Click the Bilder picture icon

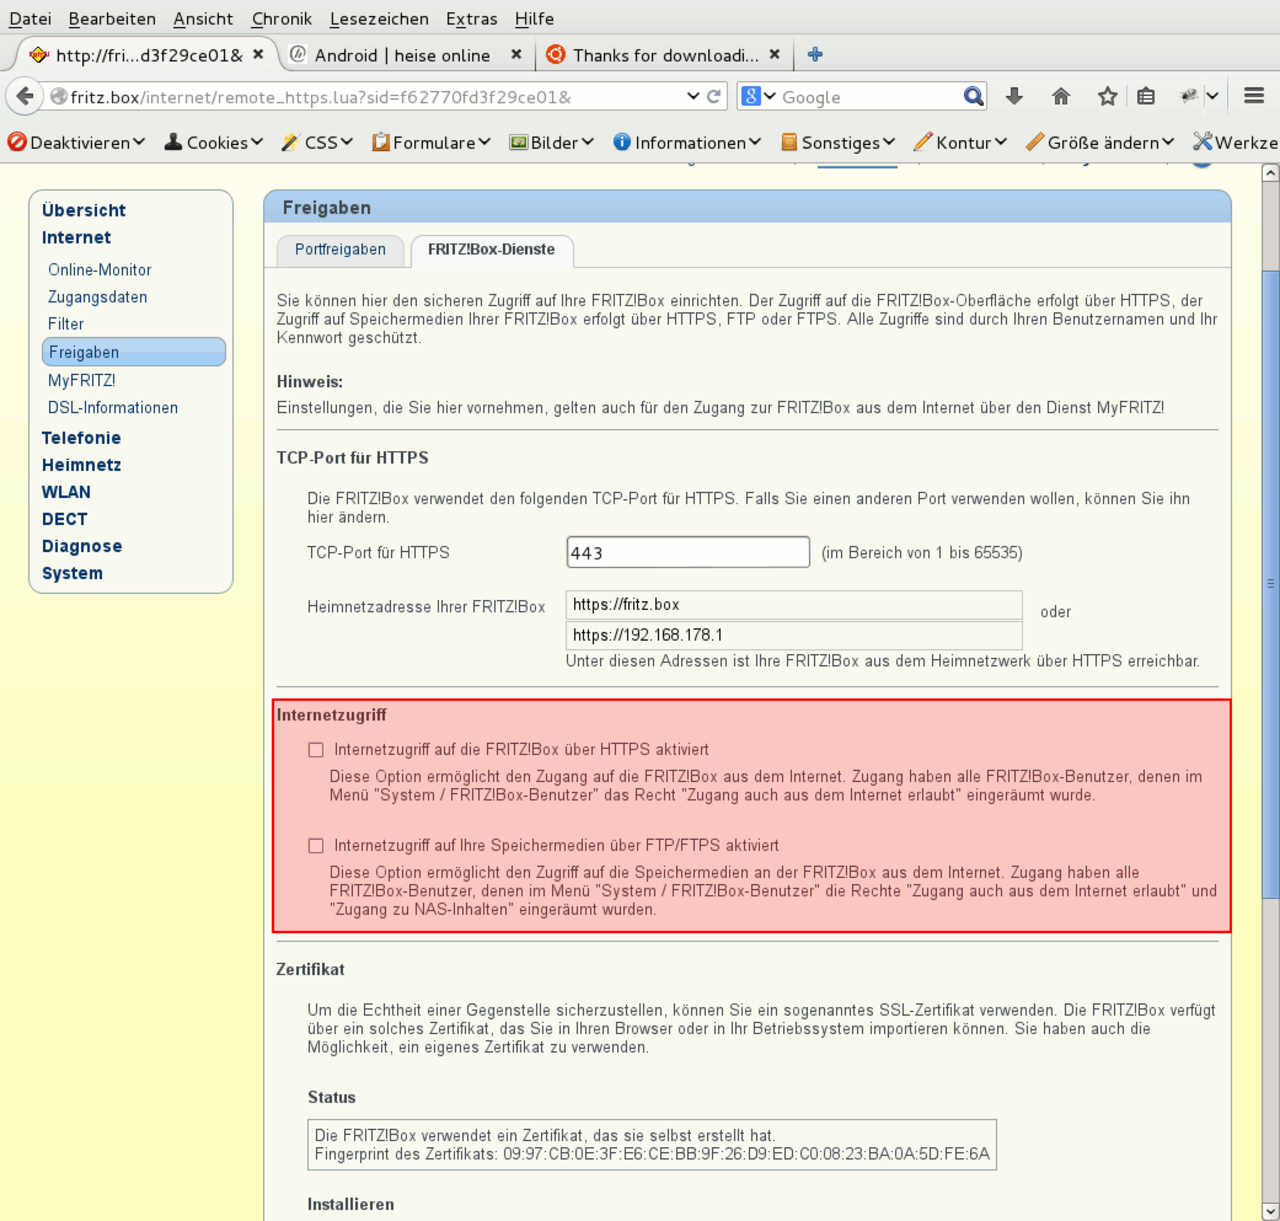[x=518, y=142]
